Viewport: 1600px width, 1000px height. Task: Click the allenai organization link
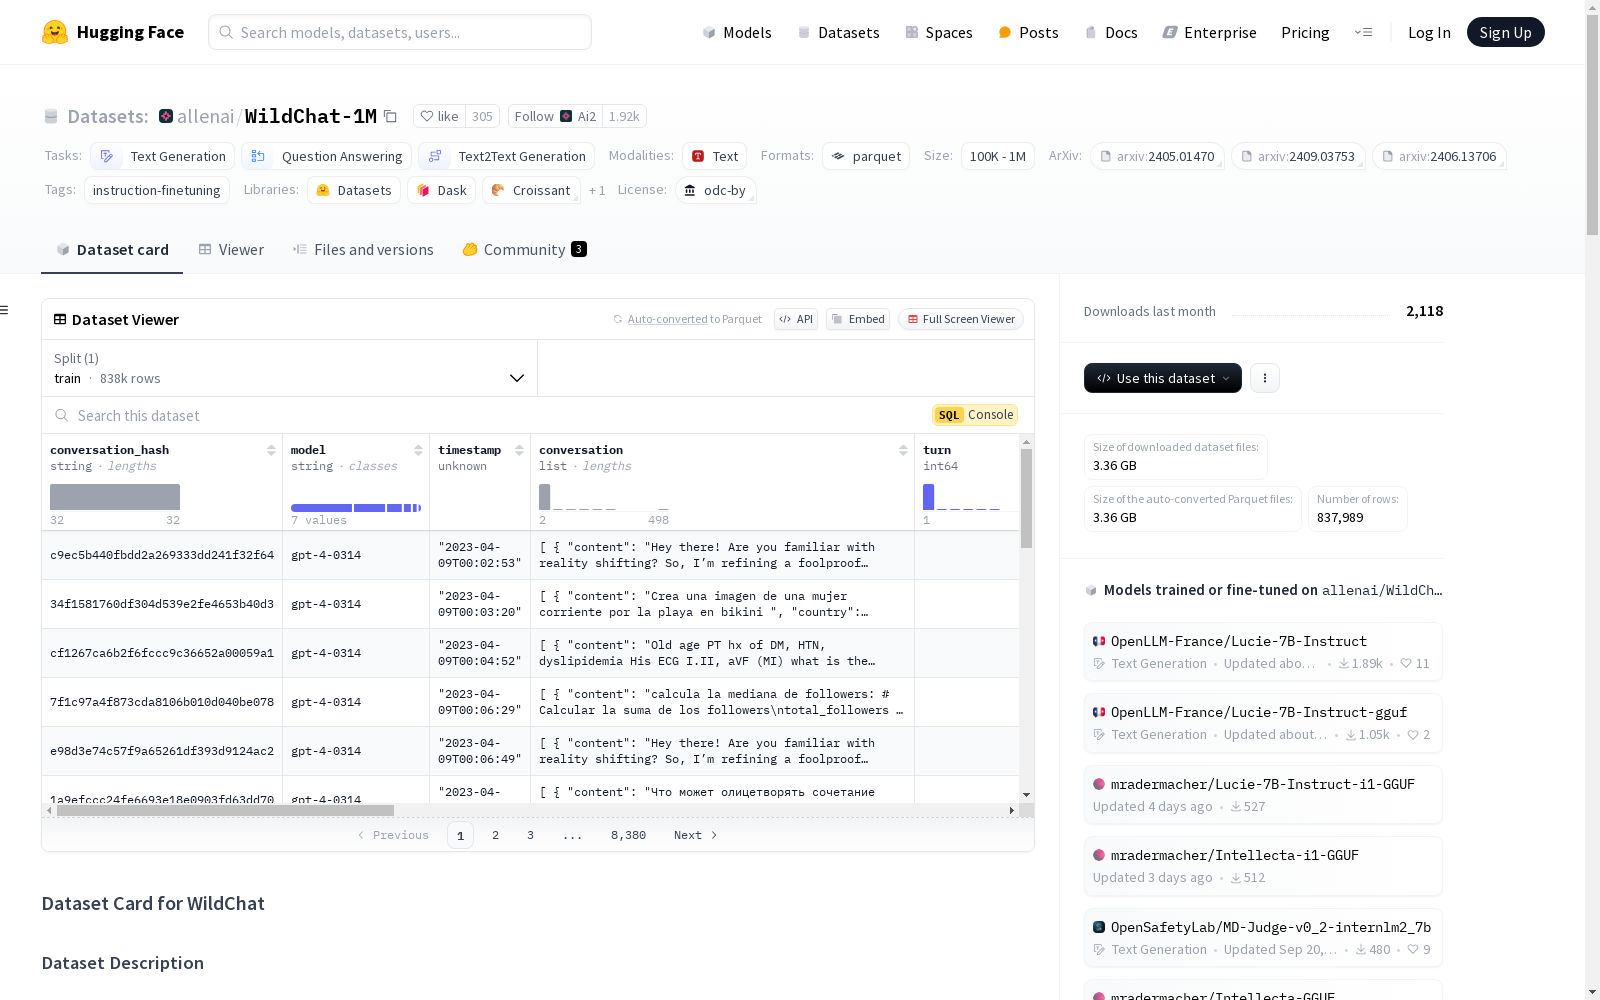coord(205,116)
